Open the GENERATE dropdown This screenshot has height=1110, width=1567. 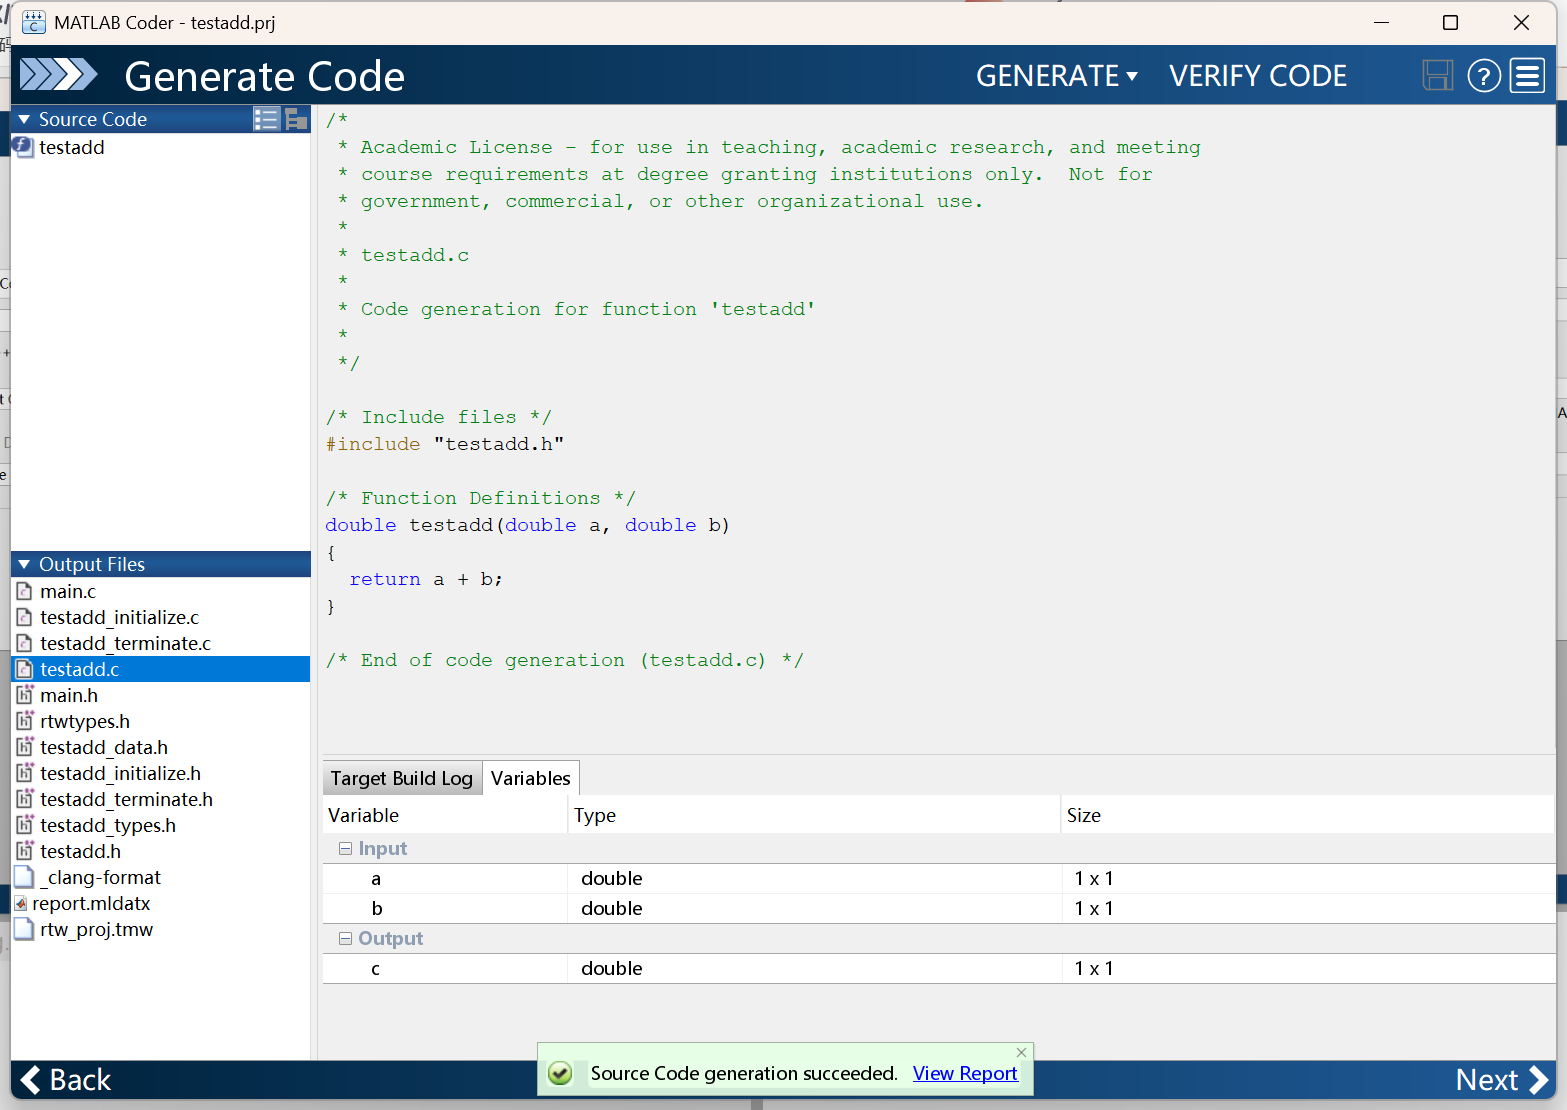[x=1057, y=76]
